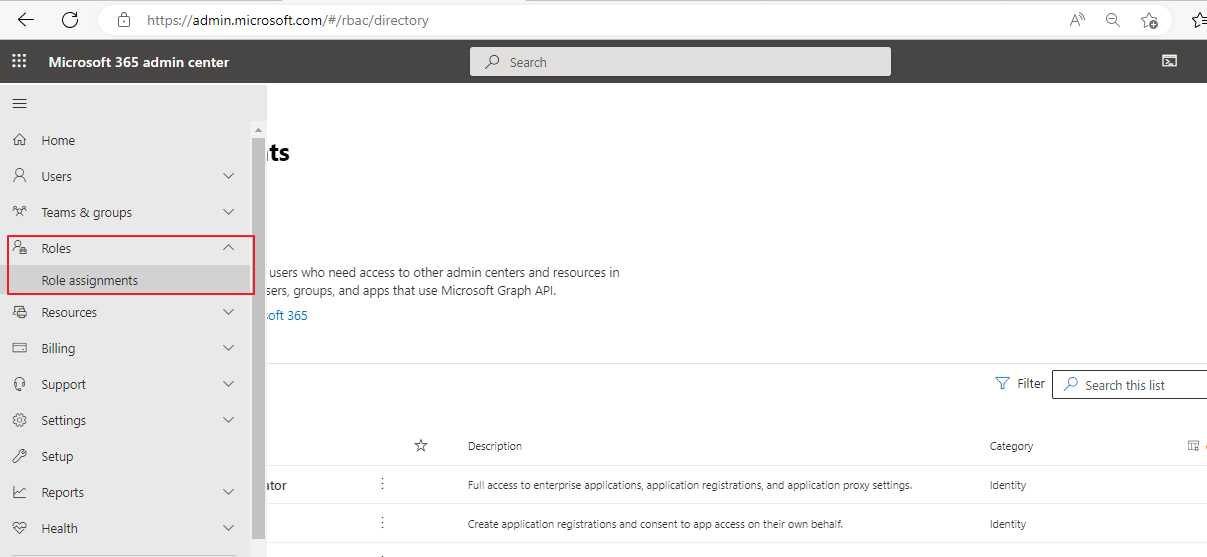Viewport: 1207px width, 557px height.
Task: Sort by the Category column header
Action: (x=1011, y=446)
